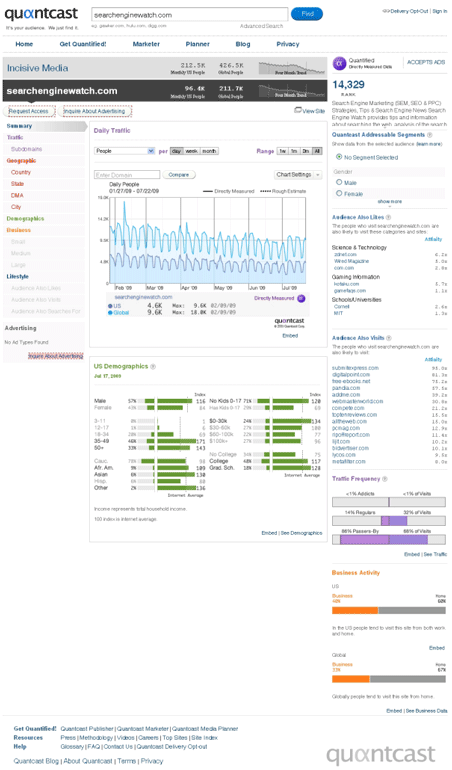Set chart range to 1m
This screenshot has height=770, width=452.
point(294,151)
